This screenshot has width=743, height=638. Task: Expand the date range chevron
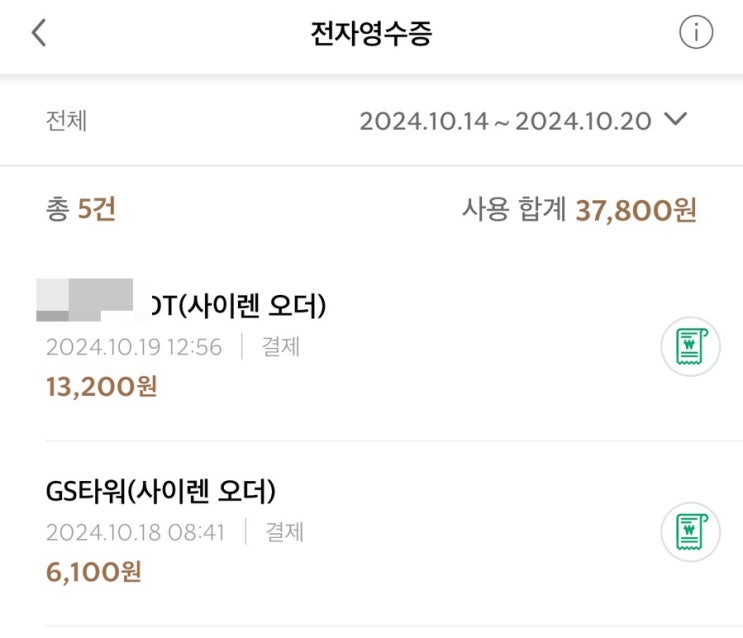point(676,120)
